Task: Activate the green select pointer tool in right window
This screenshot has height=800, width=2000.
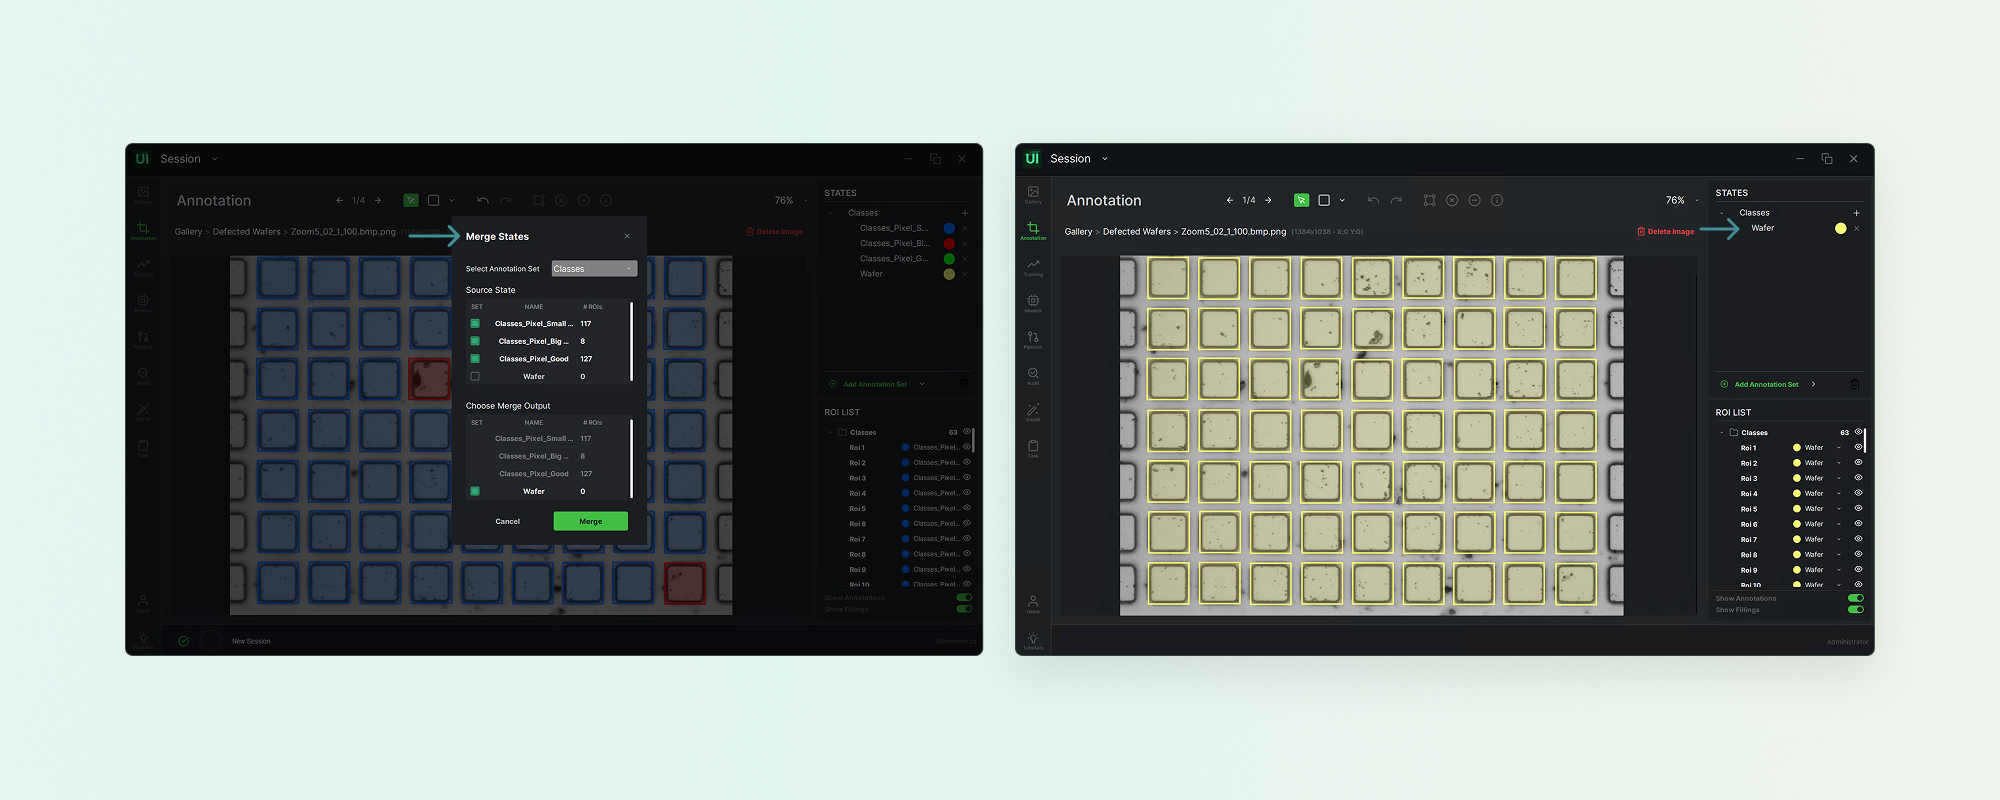Action: pyautogui.click(x=1301, y=200)
